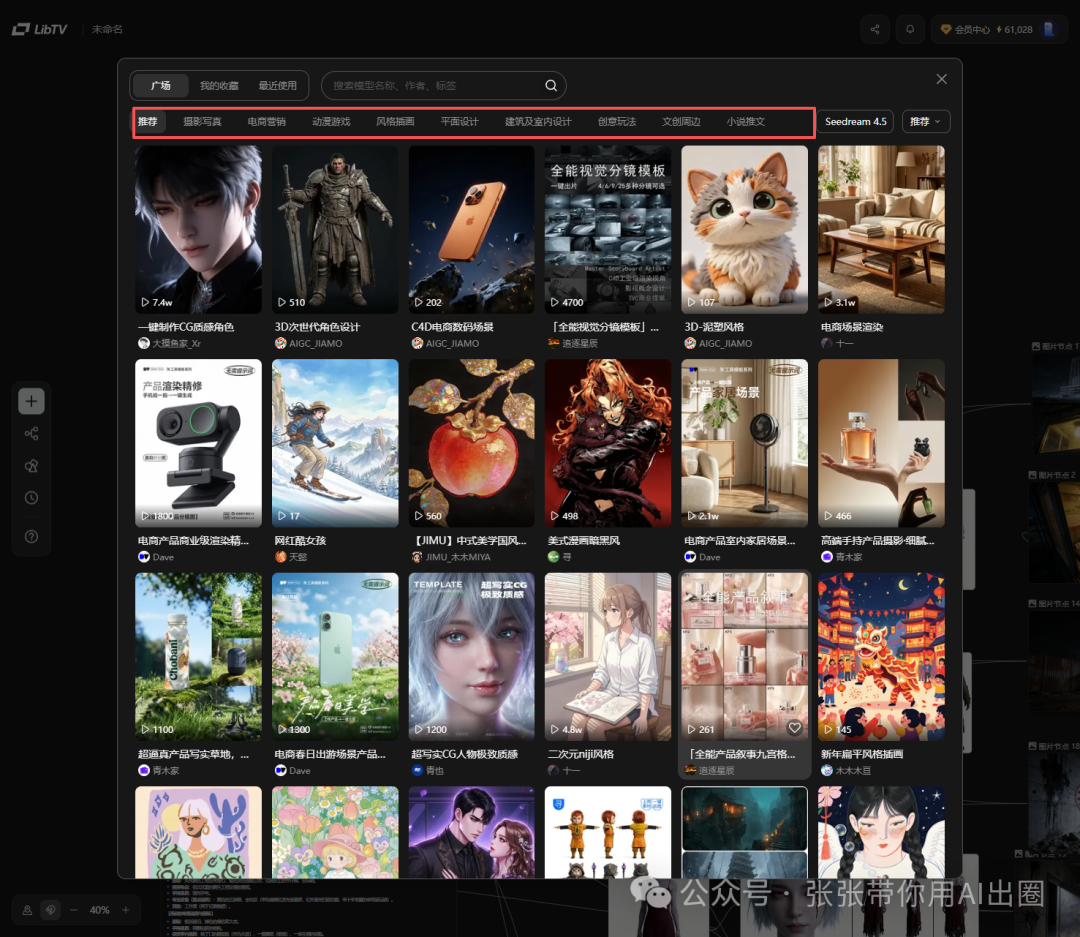Open the 推荐 sort dropdown
The height and width of the screenshot is (937, 1080).
tap(926, 122)
